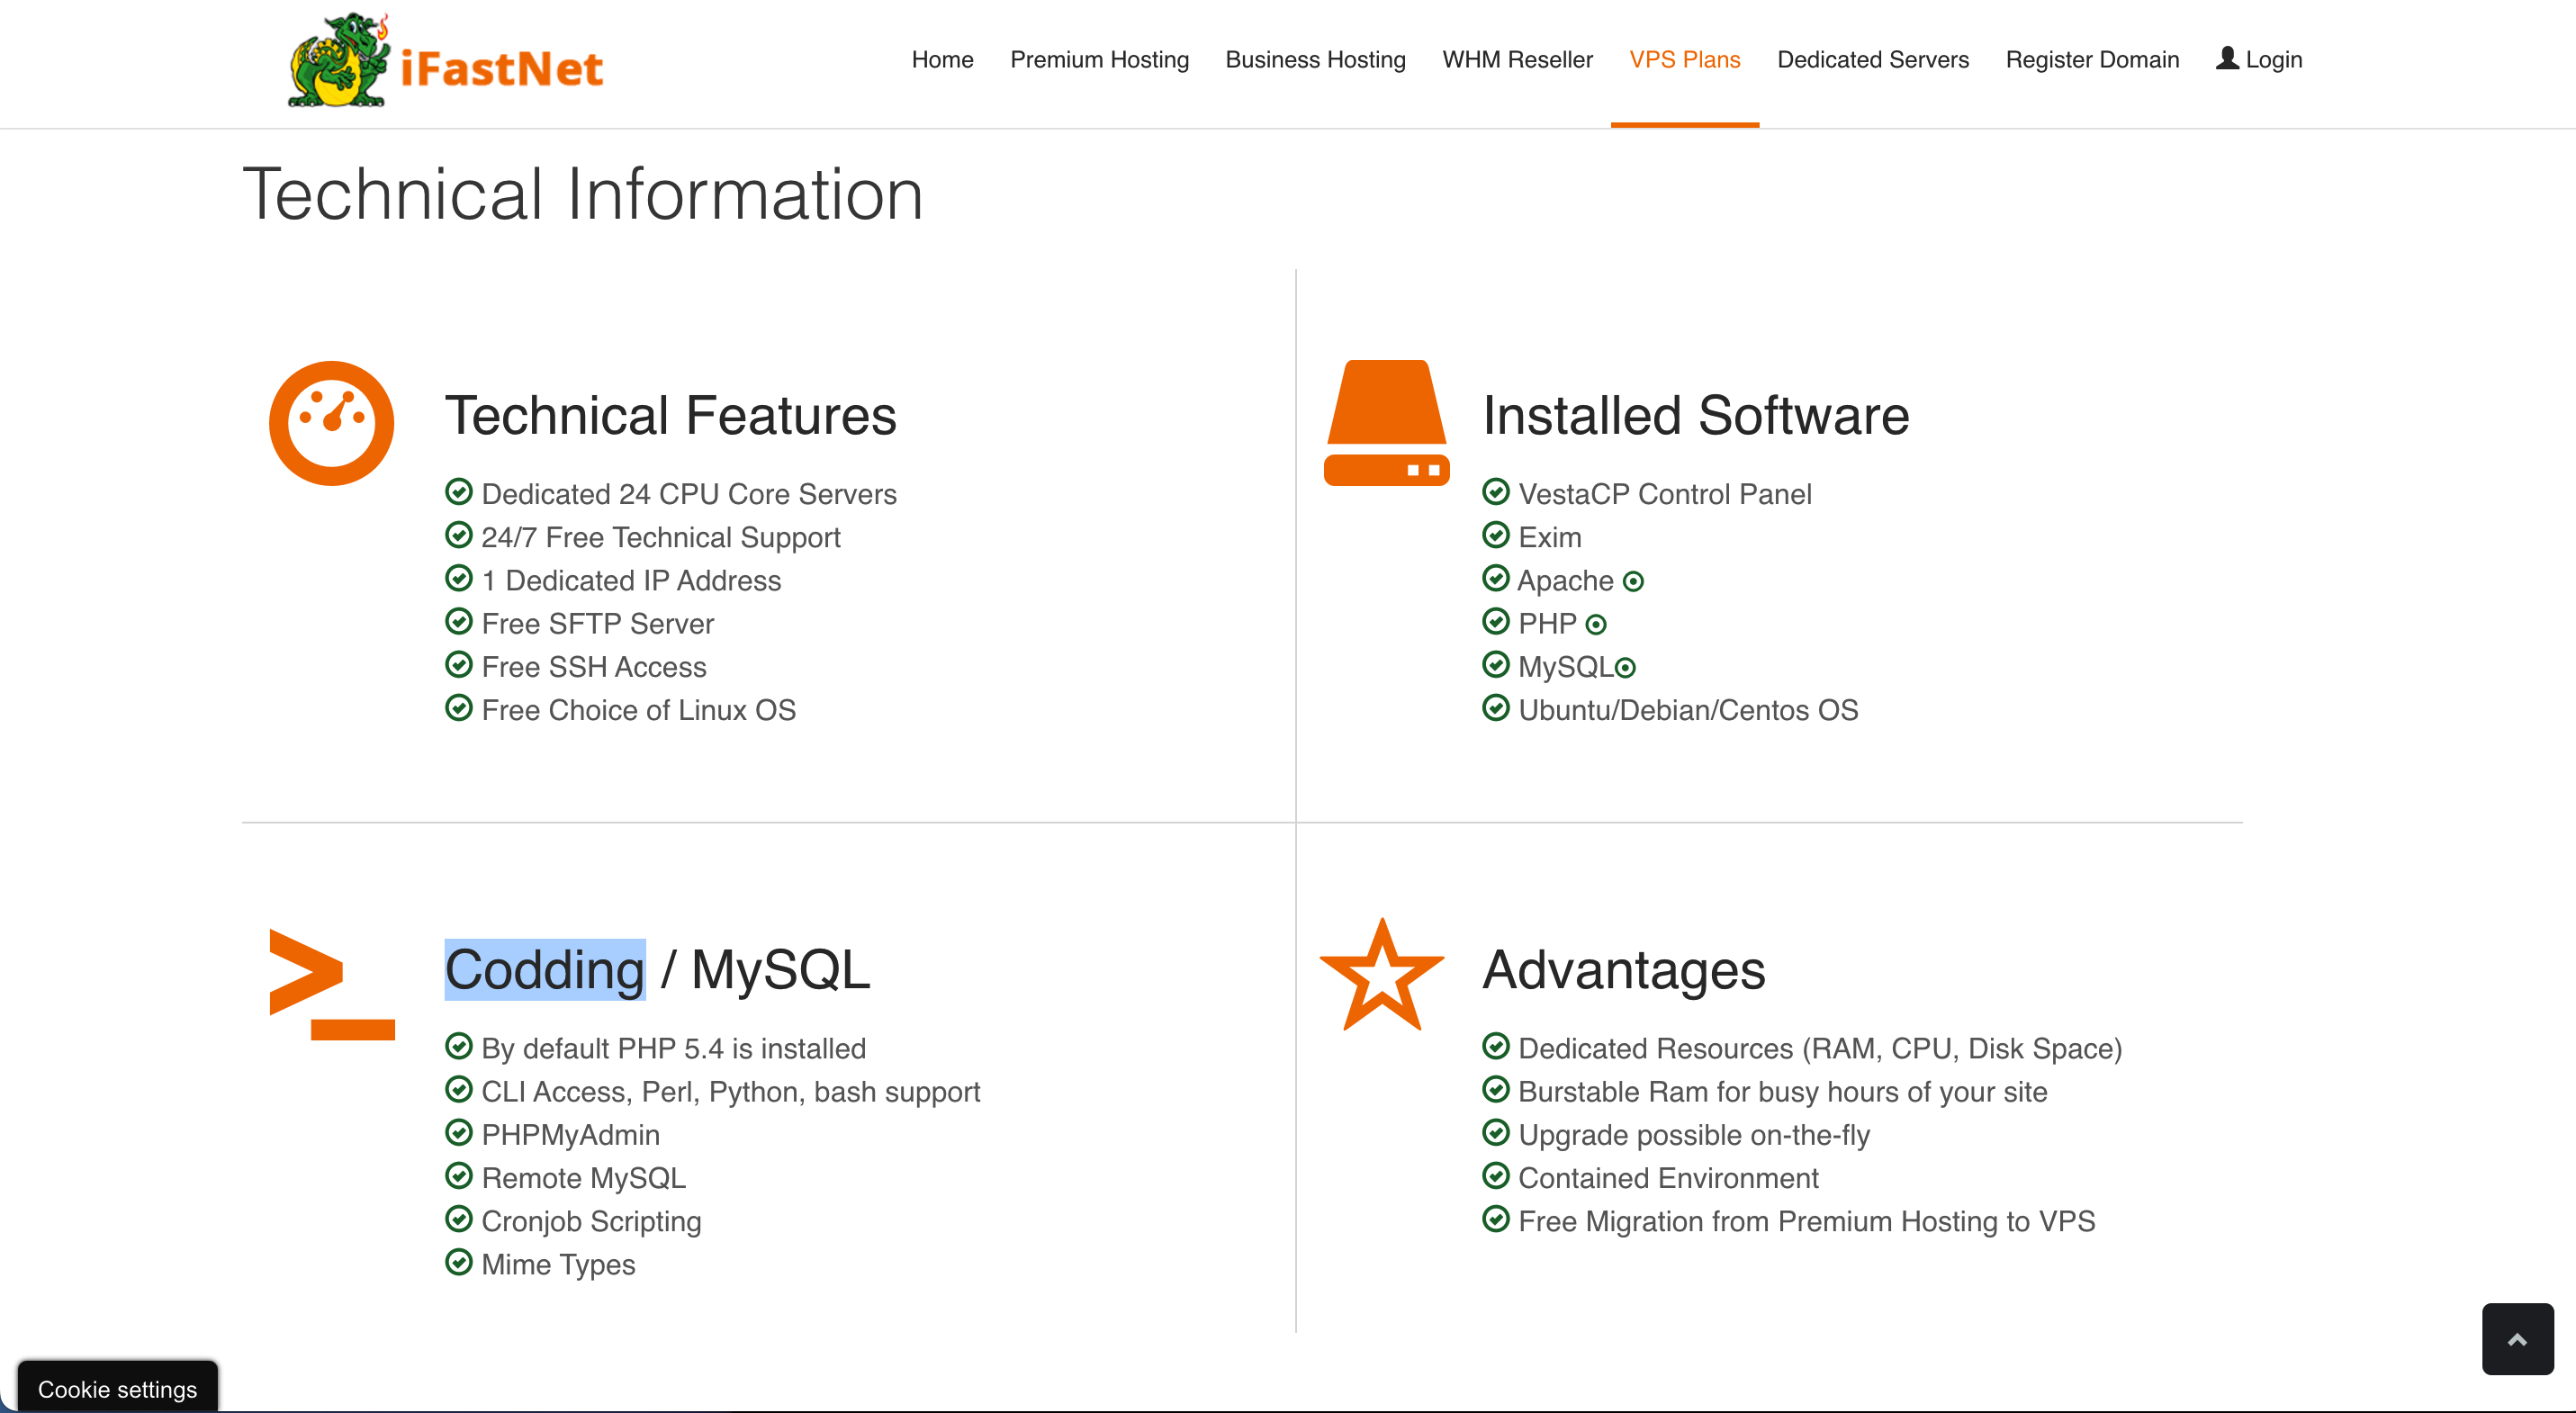Open the Home menu item

942,60
